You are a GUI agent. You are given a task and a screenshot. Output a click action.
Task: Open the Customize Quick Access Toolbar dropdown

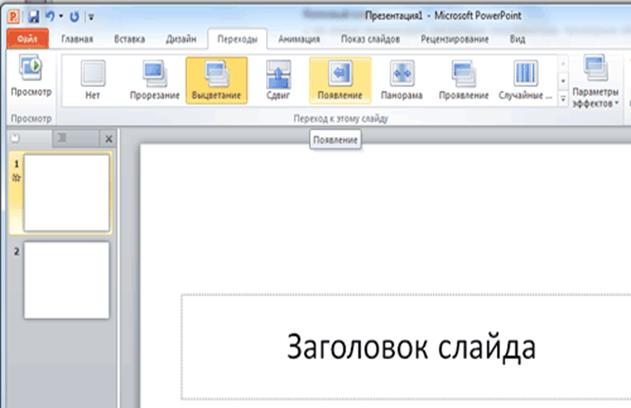point(92,17)
